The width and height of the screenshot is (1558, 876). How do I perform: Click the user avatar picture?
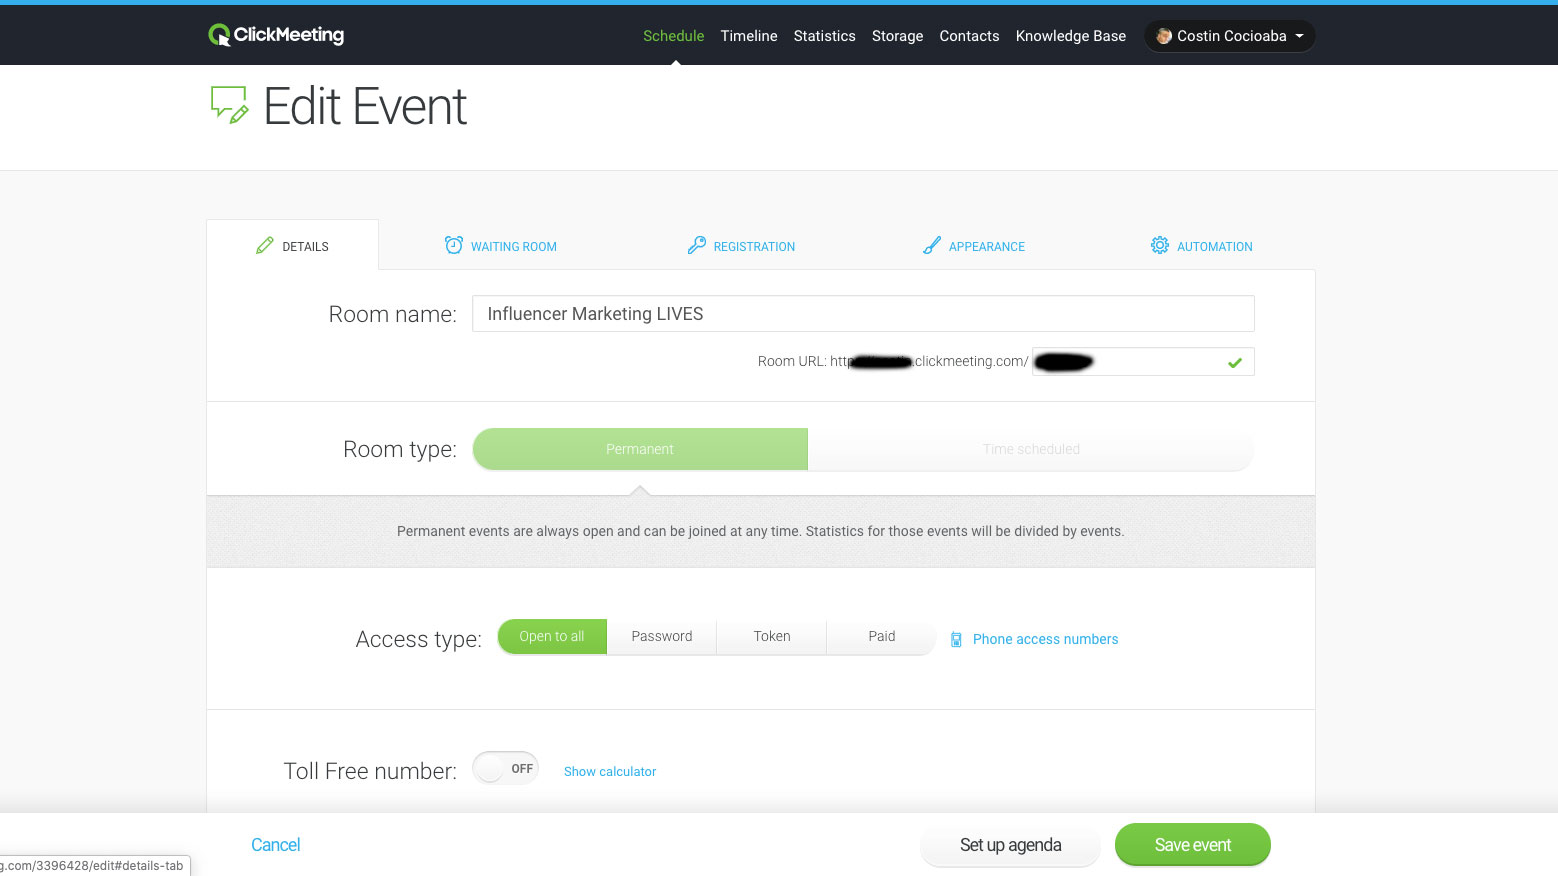click(1164, 36)
